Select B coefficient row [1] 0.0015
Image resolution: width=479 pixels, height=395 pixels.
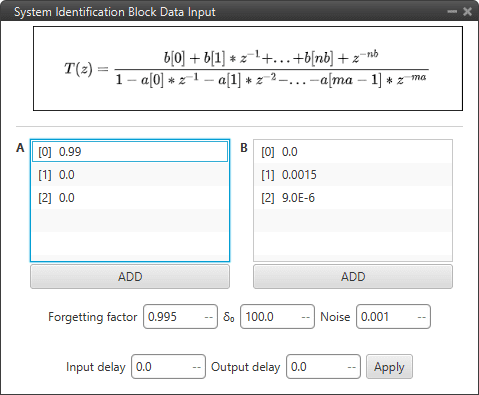point(353,175)
